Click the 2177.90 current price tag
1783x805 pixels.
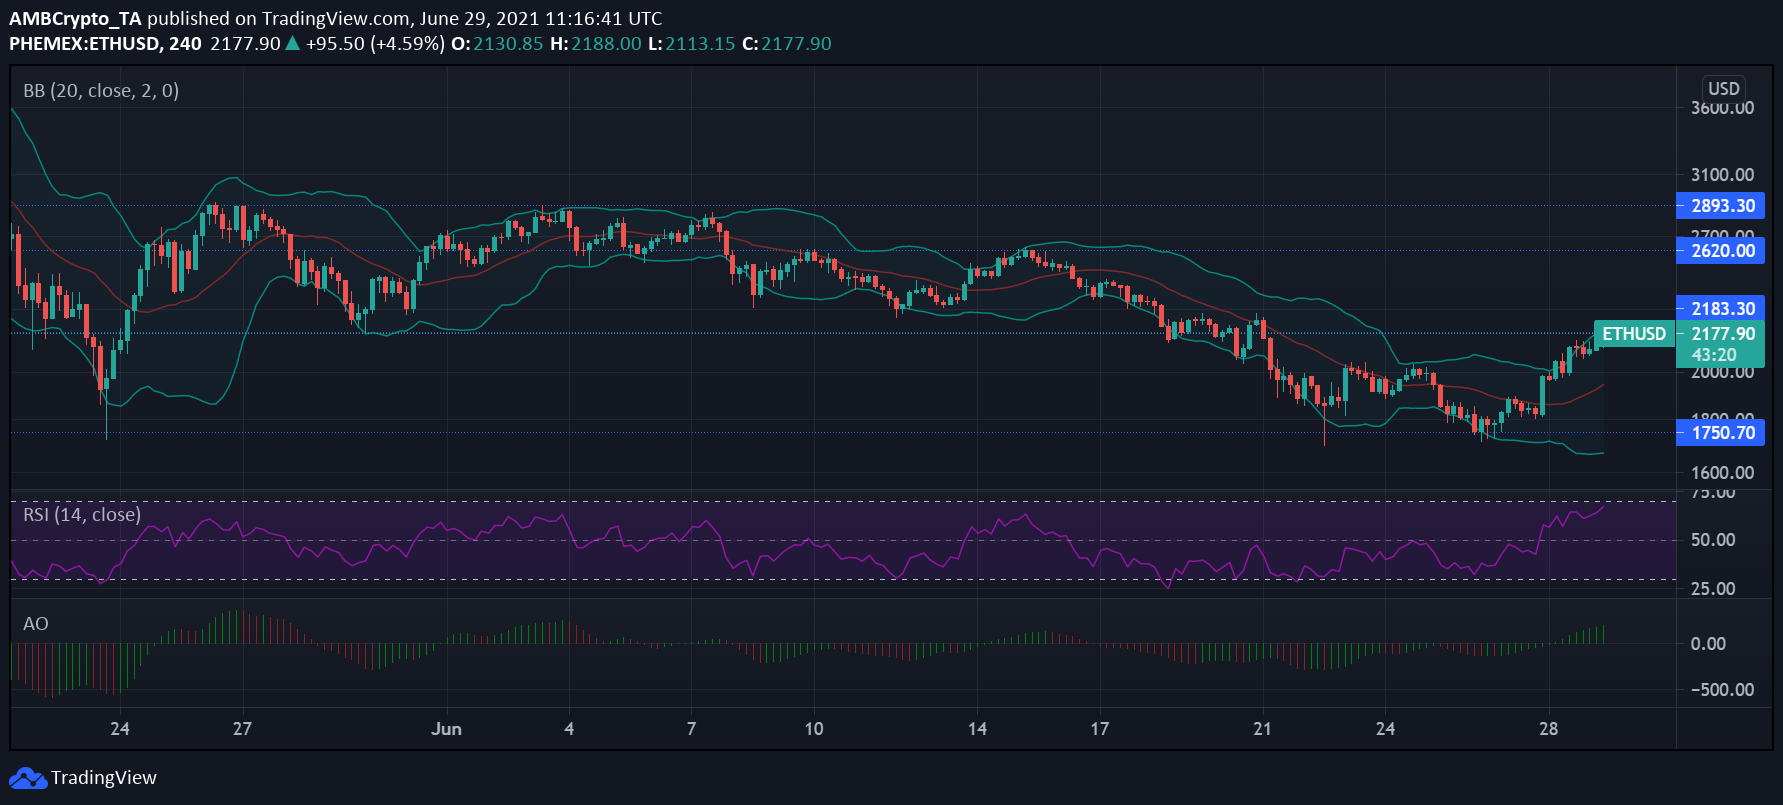point(1723,334)
